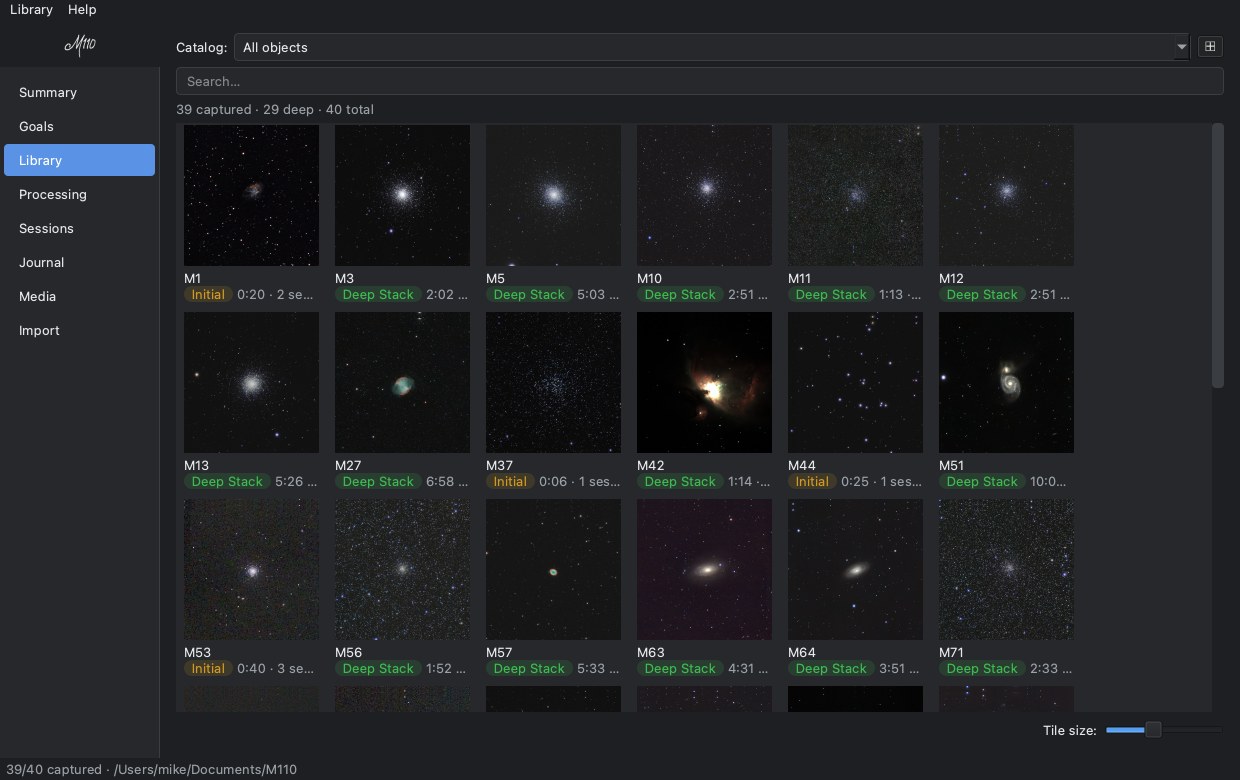
Task: Open the M5 thumbnail
Action: pyautogui.click(x=553, y=195)
